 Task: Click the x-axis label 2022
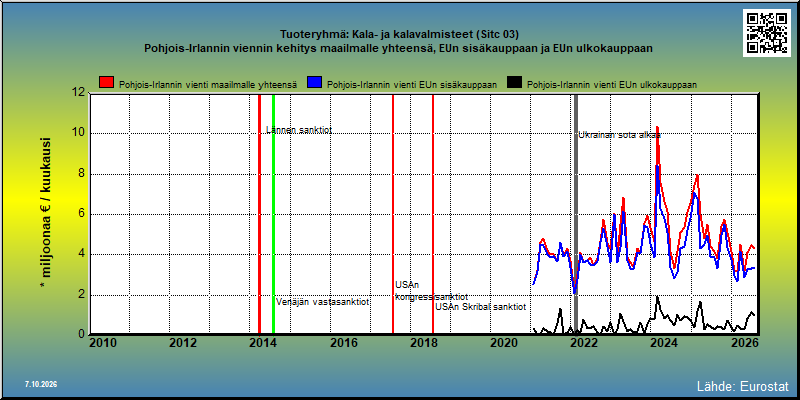click(x=583, y=342)
